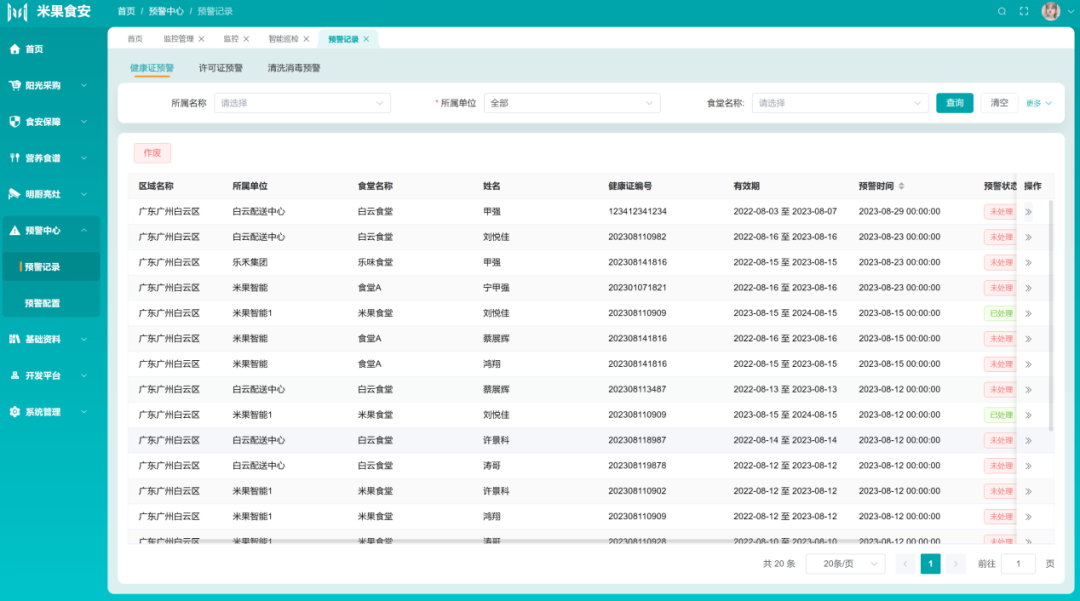Viewport: 1080px width, 601px height.
Task: Open row actions for 202308118987
Action: [x=1028, y=441]
